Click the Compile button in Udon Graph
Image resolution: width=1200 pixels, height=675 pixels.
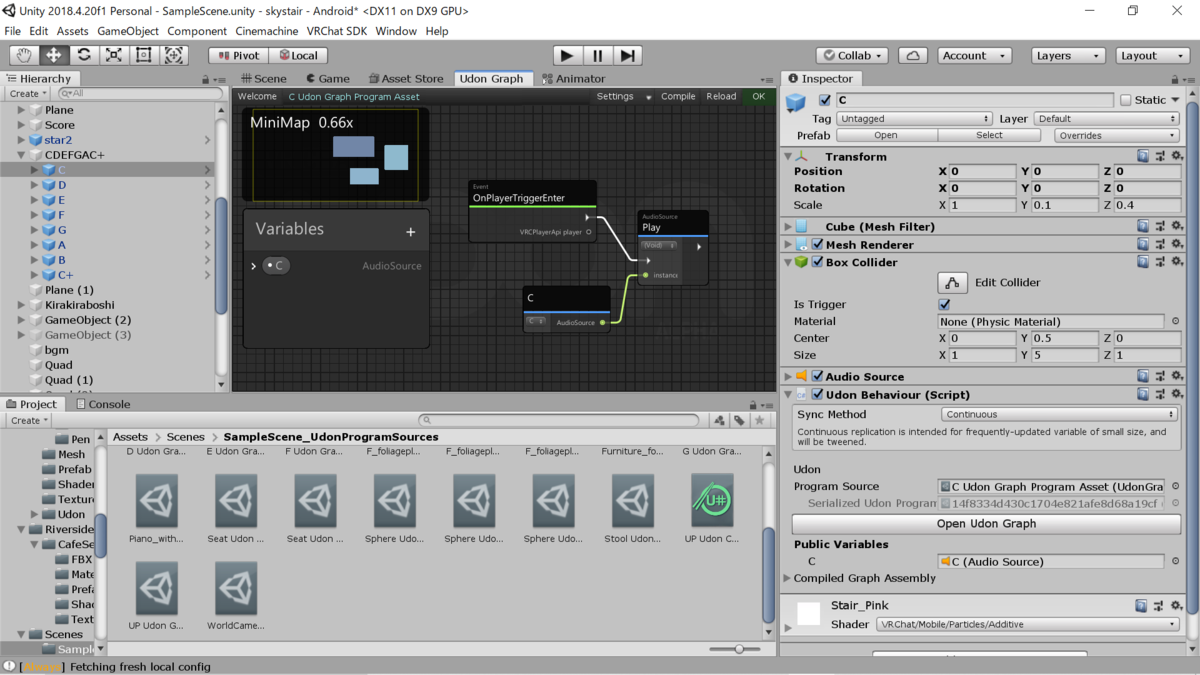tap(678, 97)
